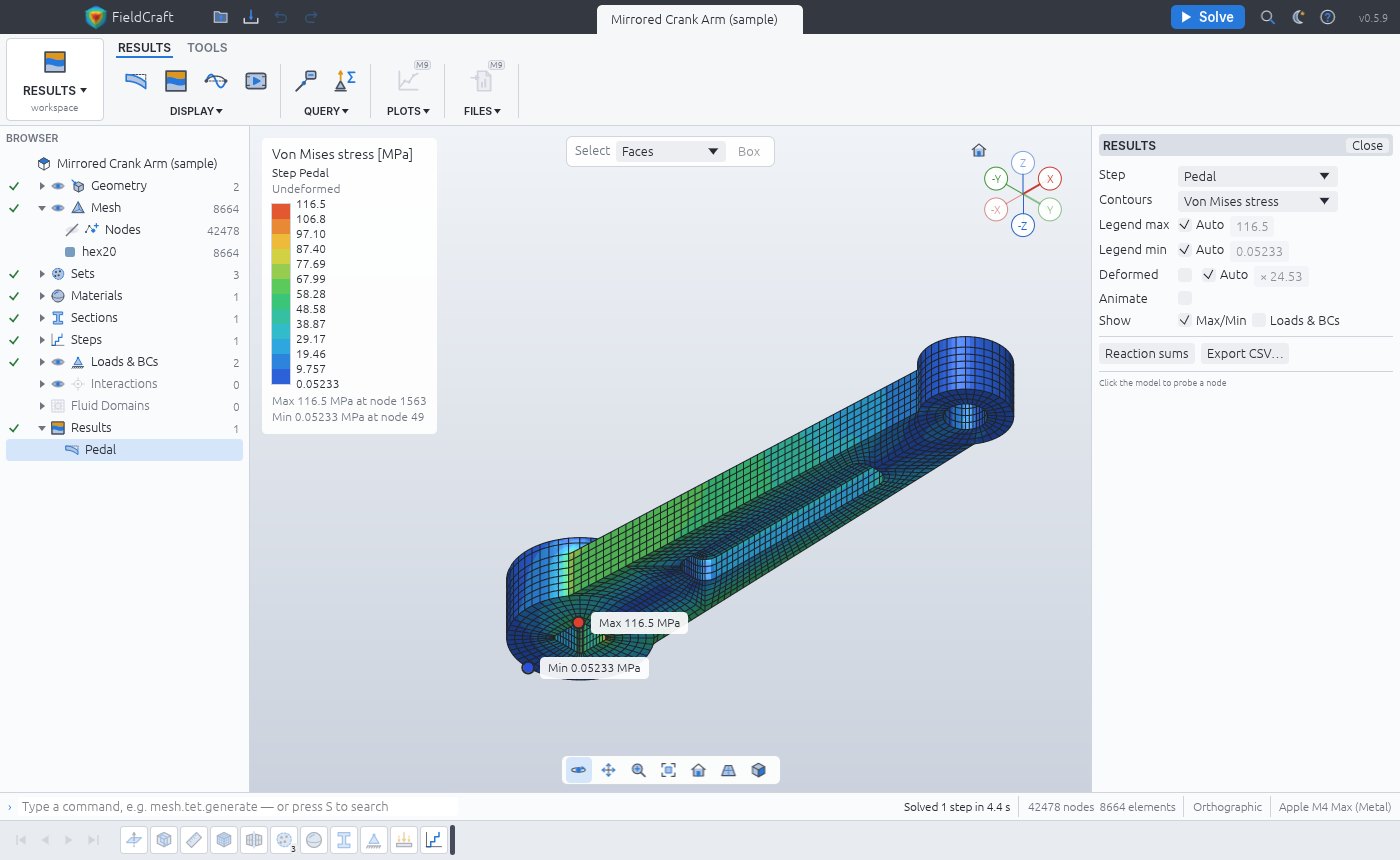Activate the pan view tool
The image size is (1400, 860).
[608, 770]
